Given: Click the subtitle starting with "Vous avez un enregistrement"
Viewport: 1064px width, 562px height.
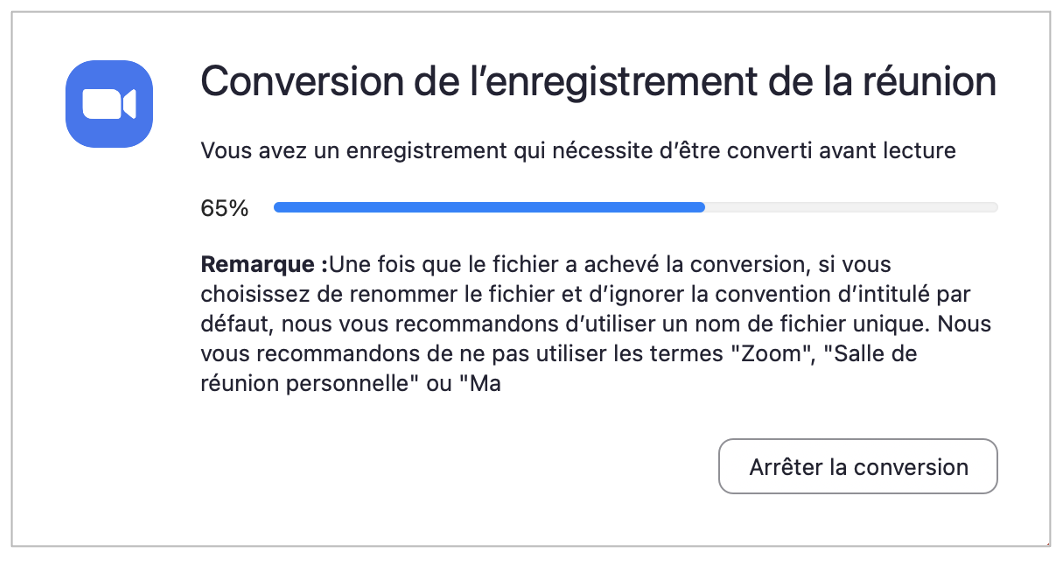Looking at the screenshot, I should tap(578, 152).
